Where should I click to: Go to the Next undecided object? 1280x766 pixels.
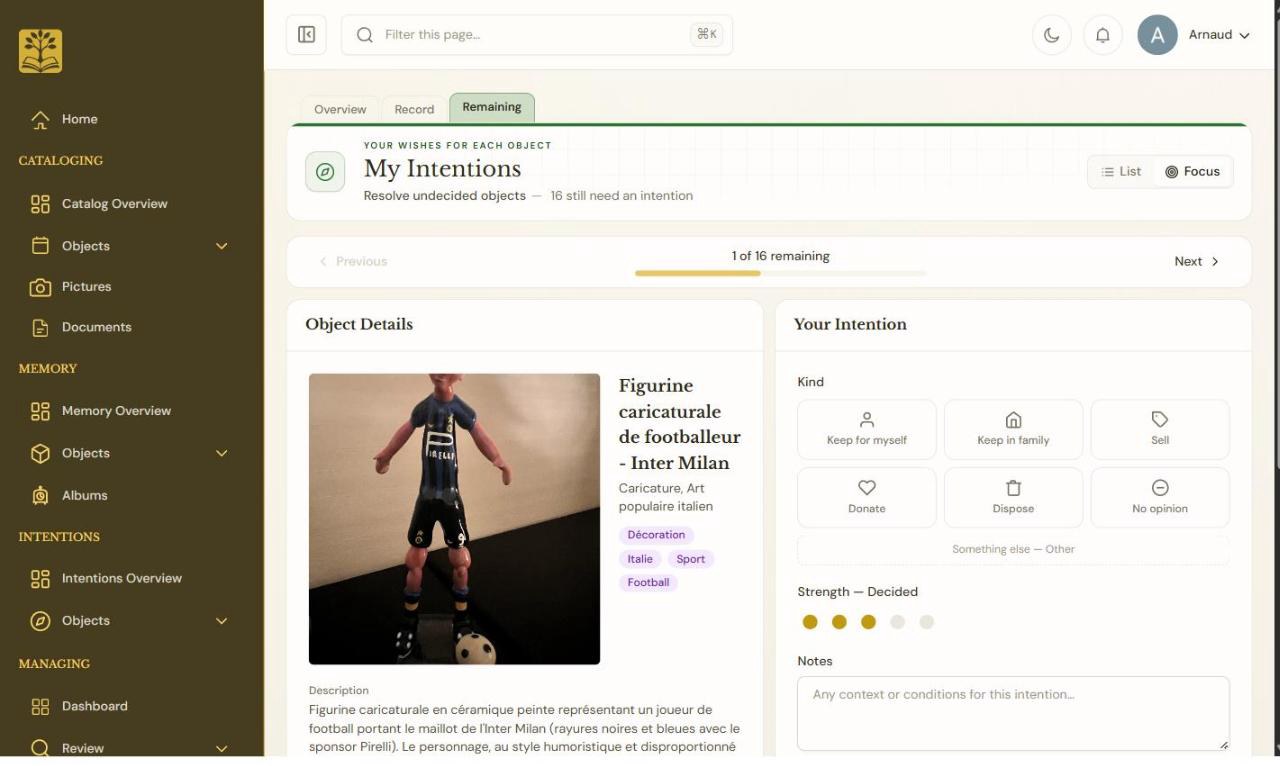pos(1196,262)
